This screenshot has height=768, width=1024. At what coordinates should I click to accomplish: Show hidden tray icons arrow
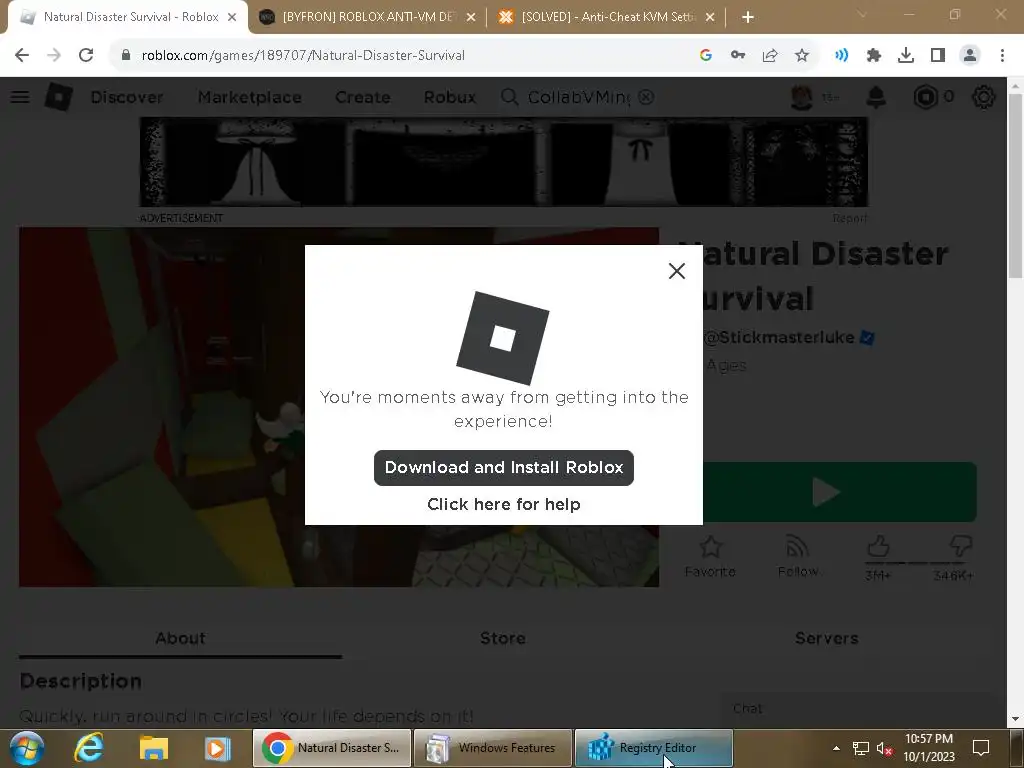click(836, 748)
